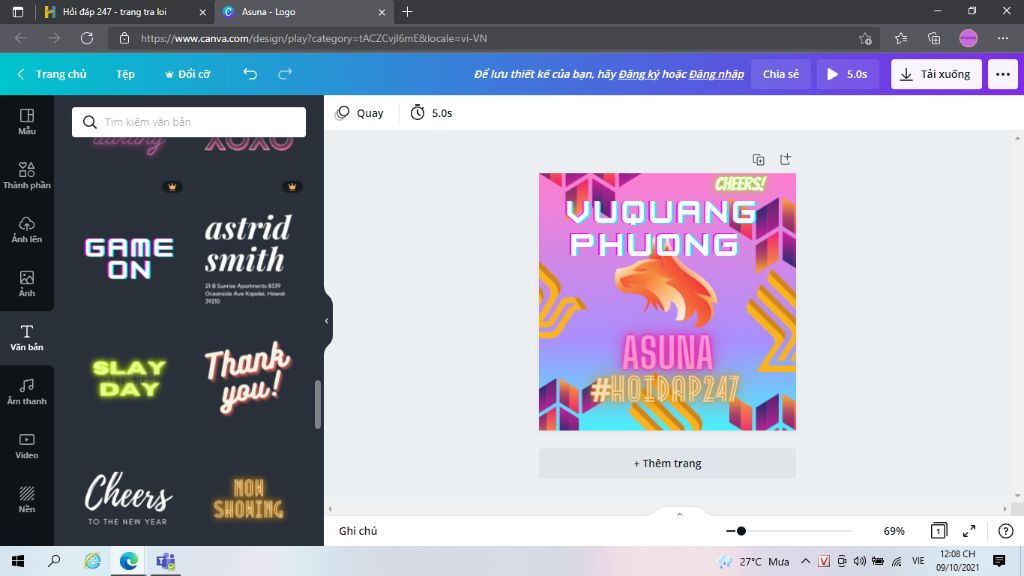This screenshot has height=576, width=1024.
Task: Add a new page with the plus-page icon
Action: pos(786,159)
